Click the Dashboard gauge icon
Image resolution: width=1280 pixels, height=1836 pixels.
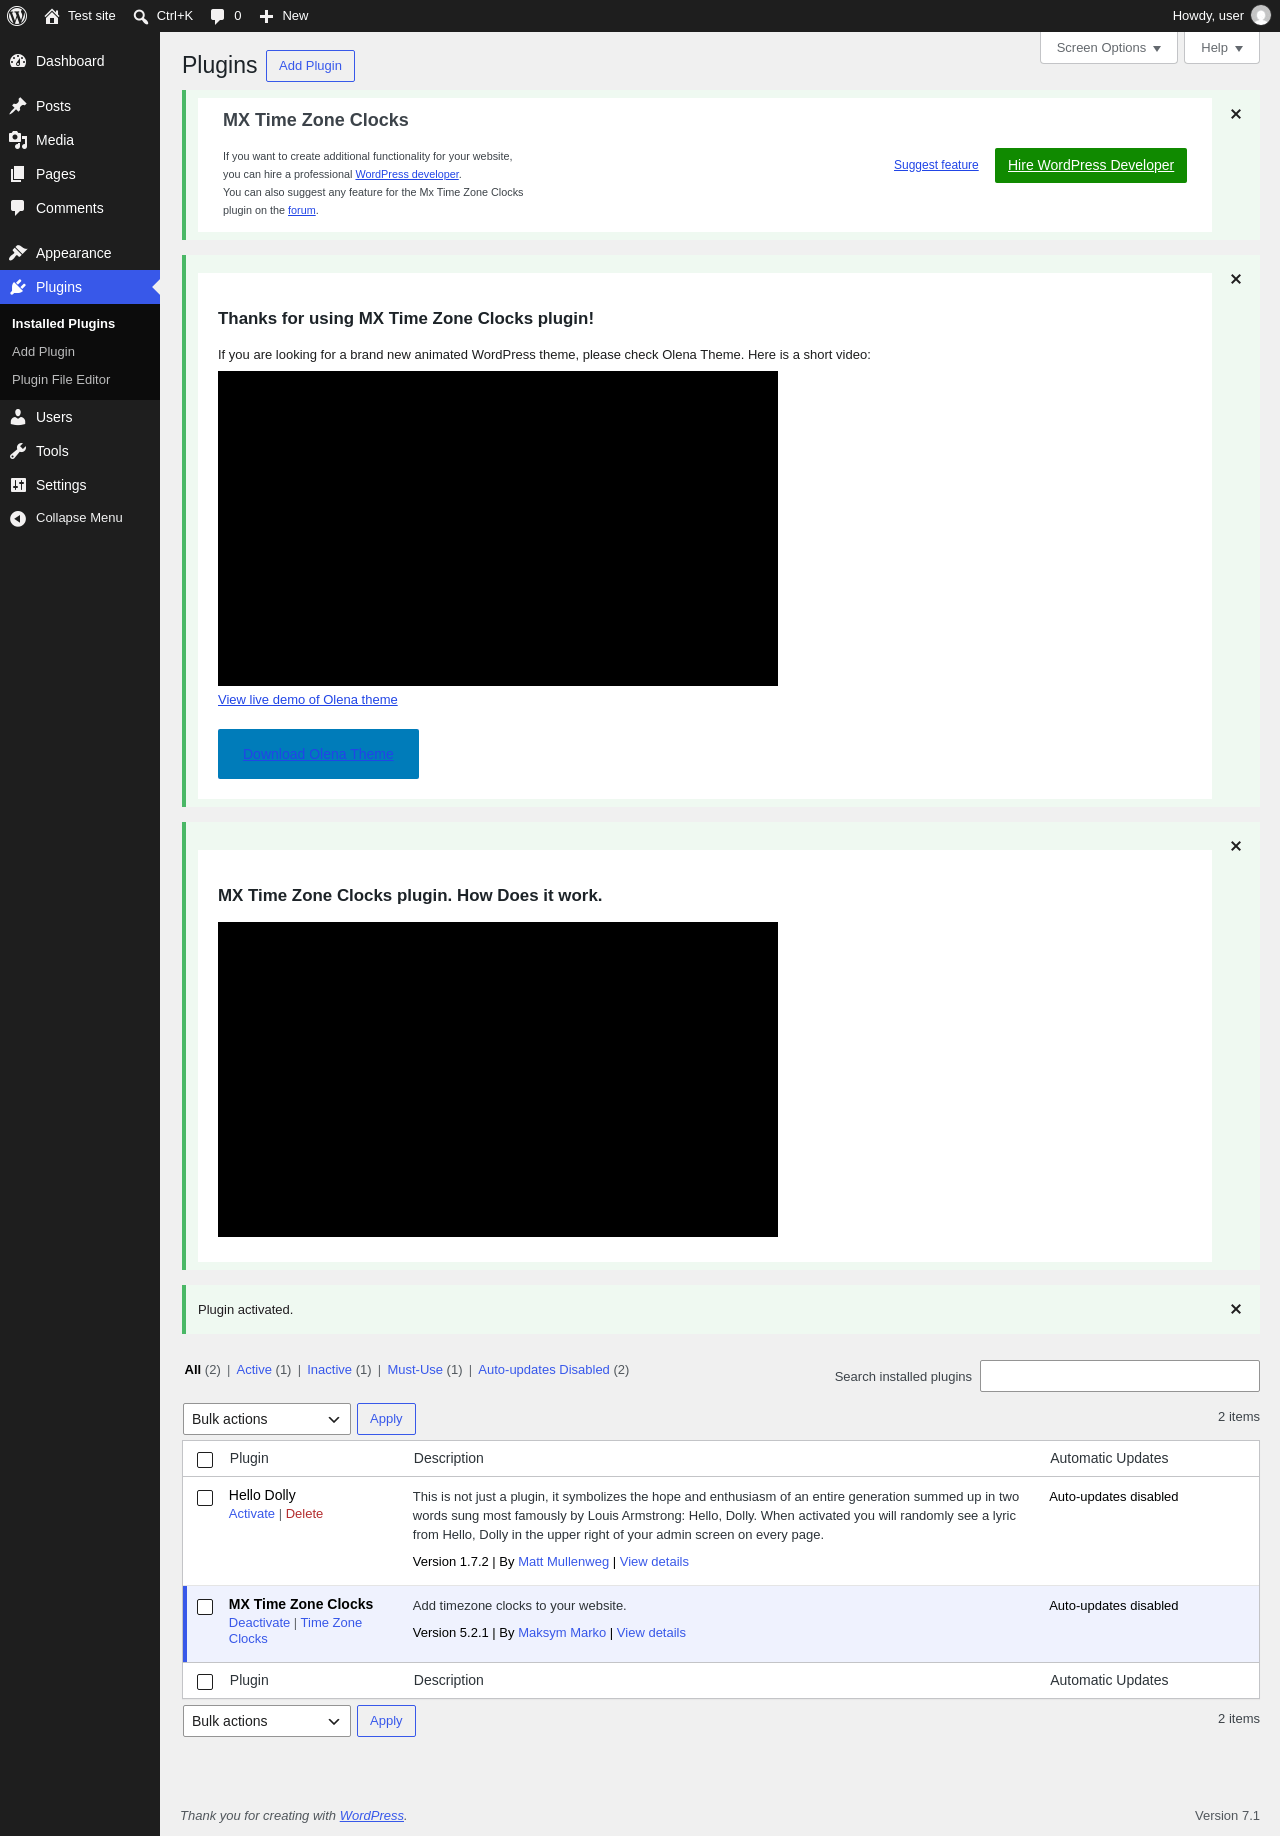click(18, 61)
